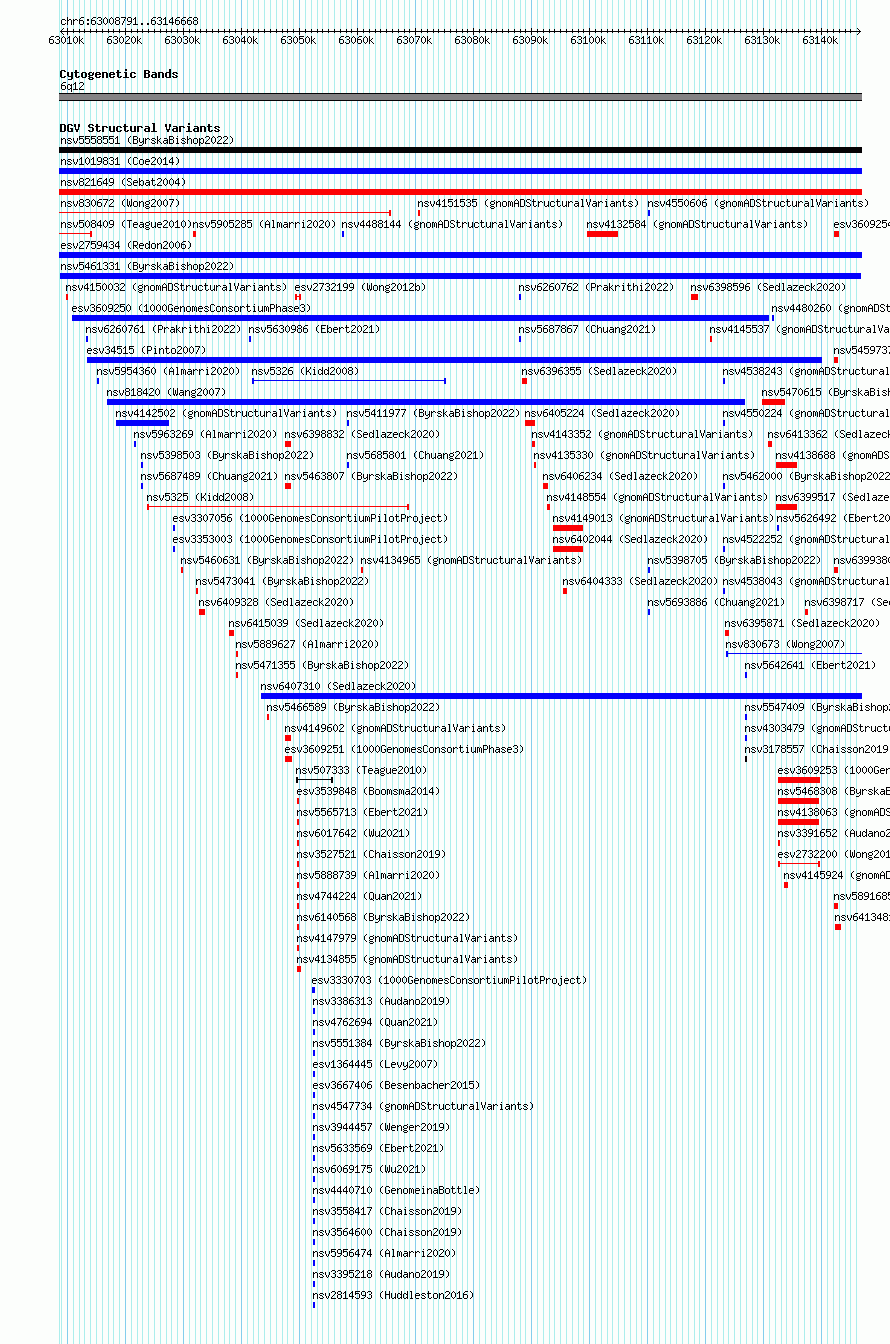Image resolution: width=890 pixels, height=1344 pixels.
Task: Select the esv2759434 (Redon2006) blue bar
Action: point(460,255)
